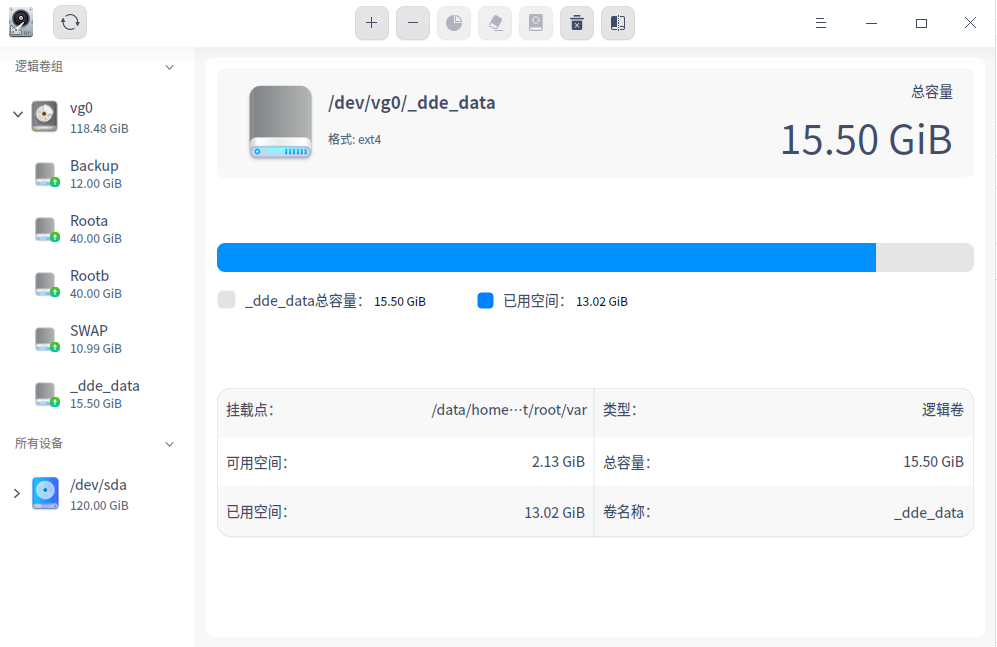Click the 卷名称 label
The image size is (997, 647).
point(627,512)
